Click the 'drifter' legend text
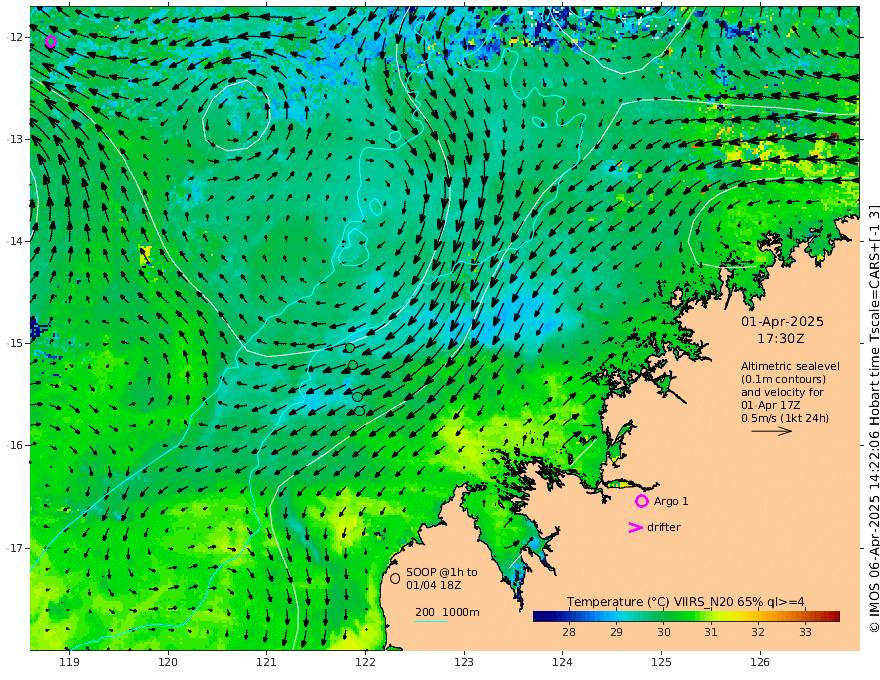Viewport: 880px width, 680px height. coord(663,527)
